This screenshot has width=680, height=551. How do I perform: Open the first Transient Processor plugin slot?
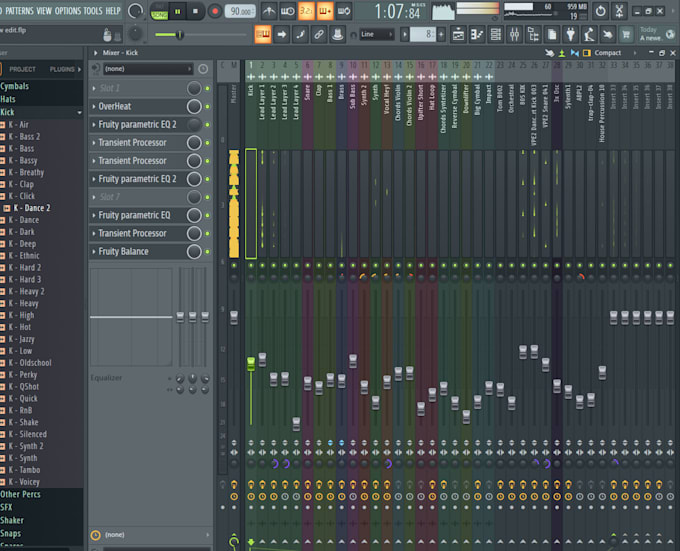(x=132, y=143)
